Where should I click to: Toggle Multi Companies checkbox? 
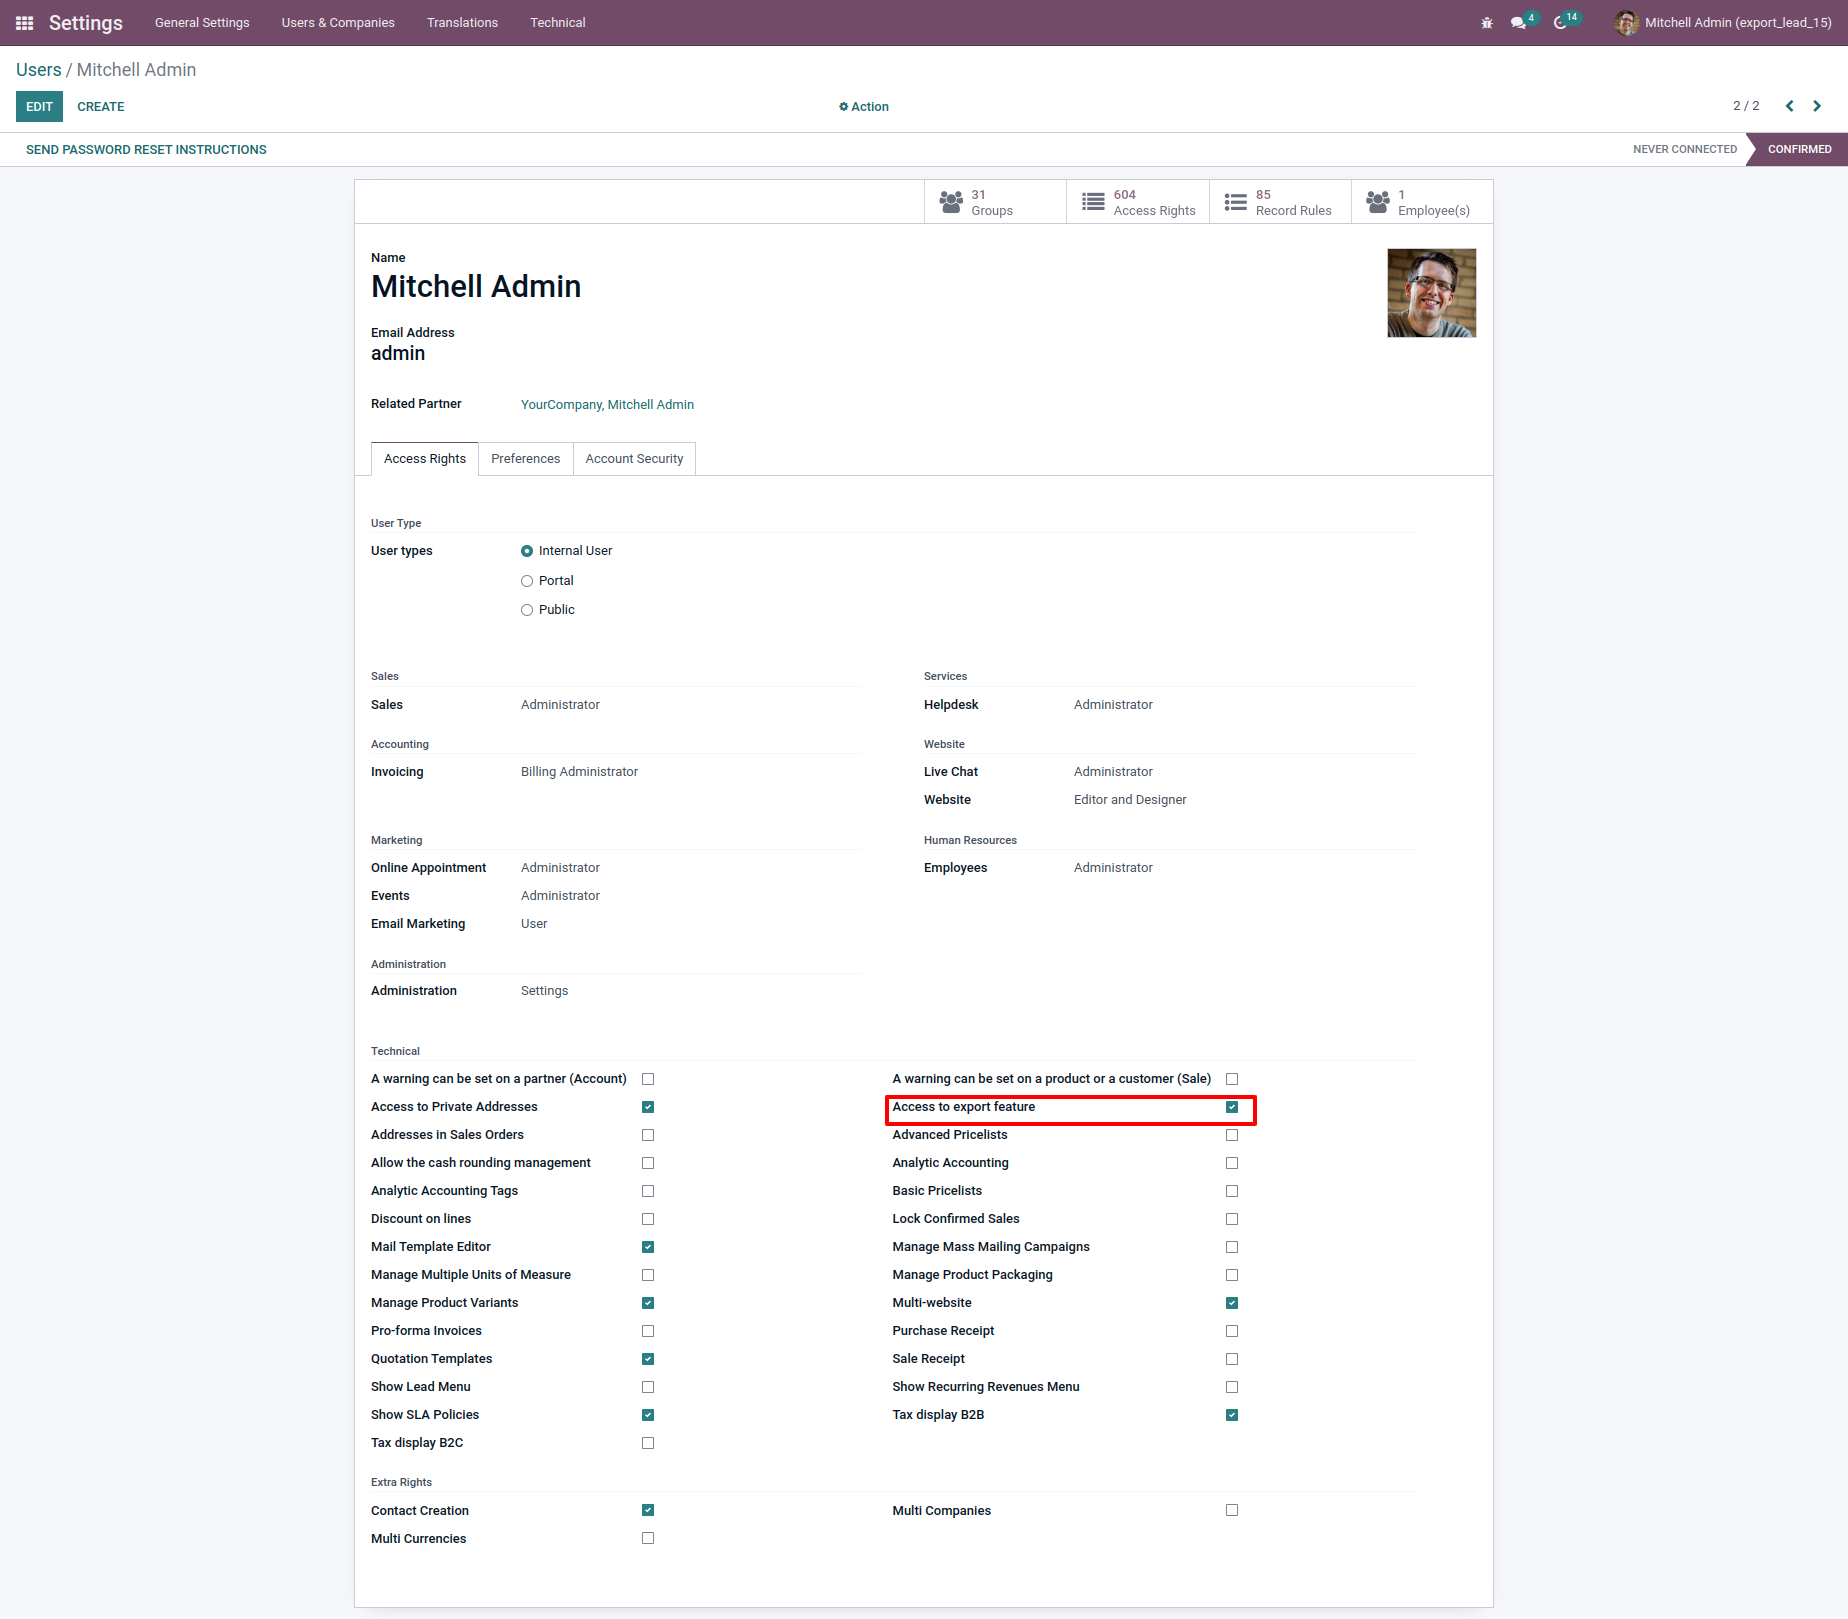click(1232, 1510)
